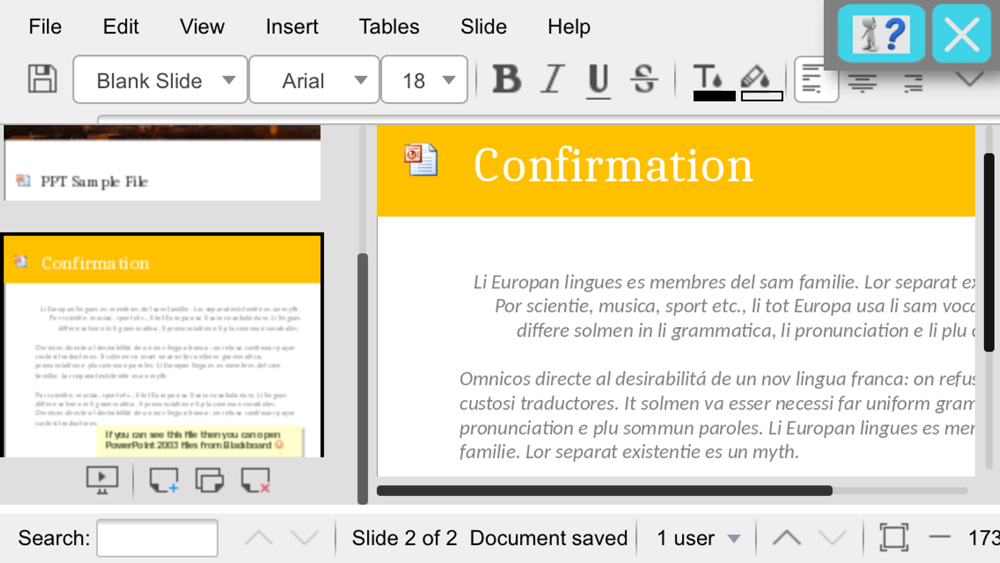Duplicate the current slide
Viewport: 1000px width, 563px height.
point(209,480)
